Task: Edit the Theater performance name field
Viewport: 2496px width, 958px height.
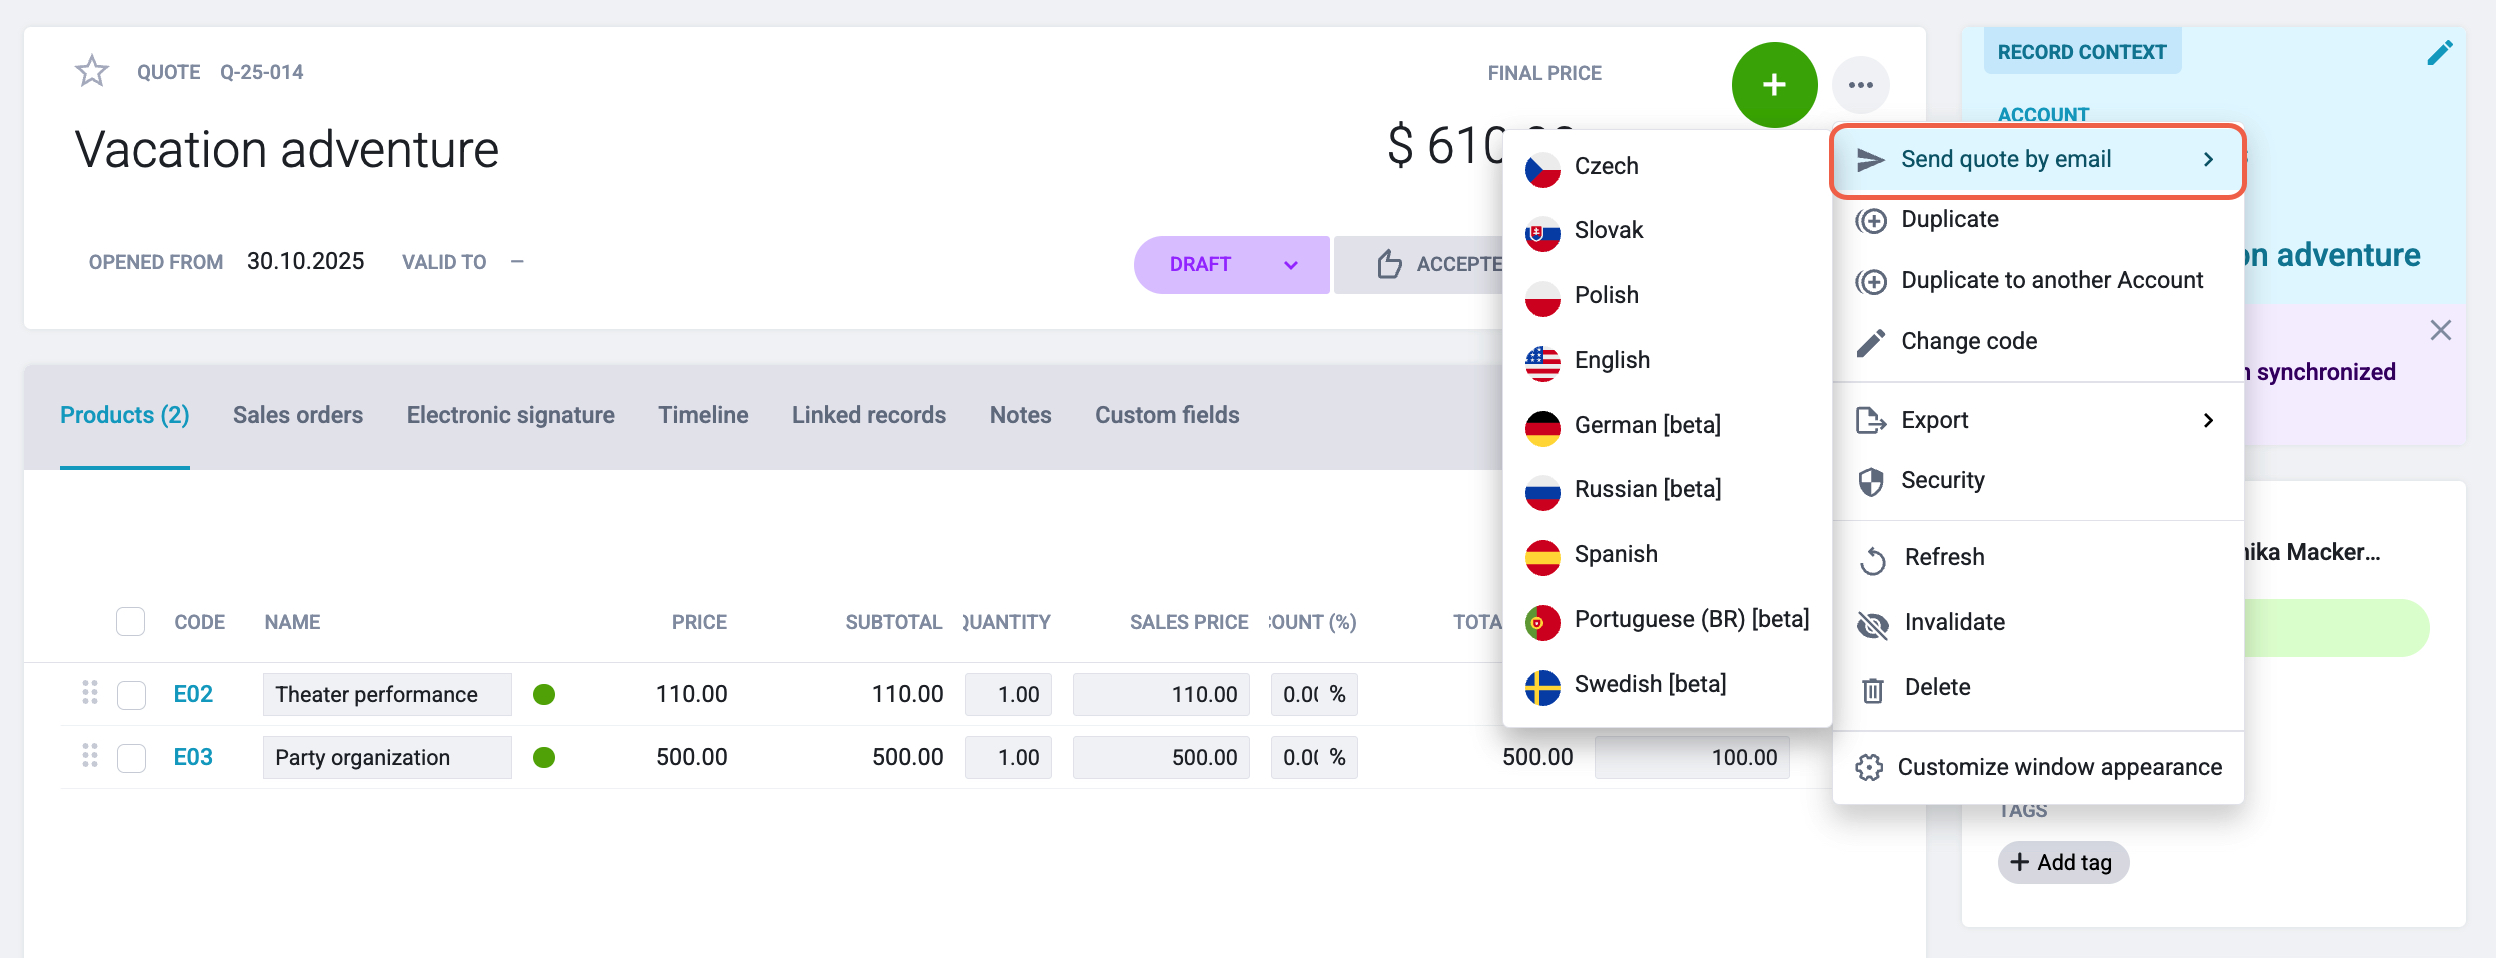Action: point(387,695)
